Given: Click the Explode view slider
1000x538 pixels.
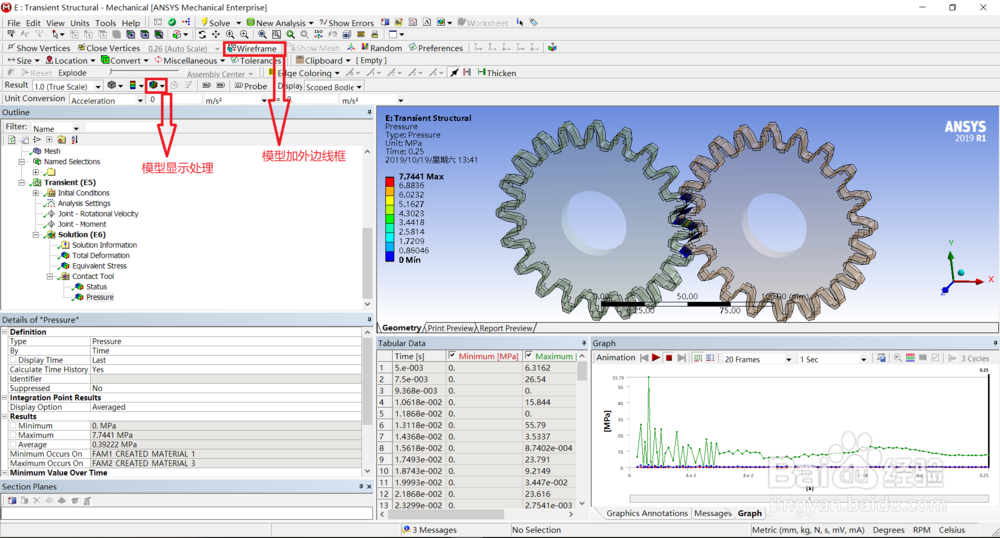Looking at the screenshot, I should click(144, 71).
